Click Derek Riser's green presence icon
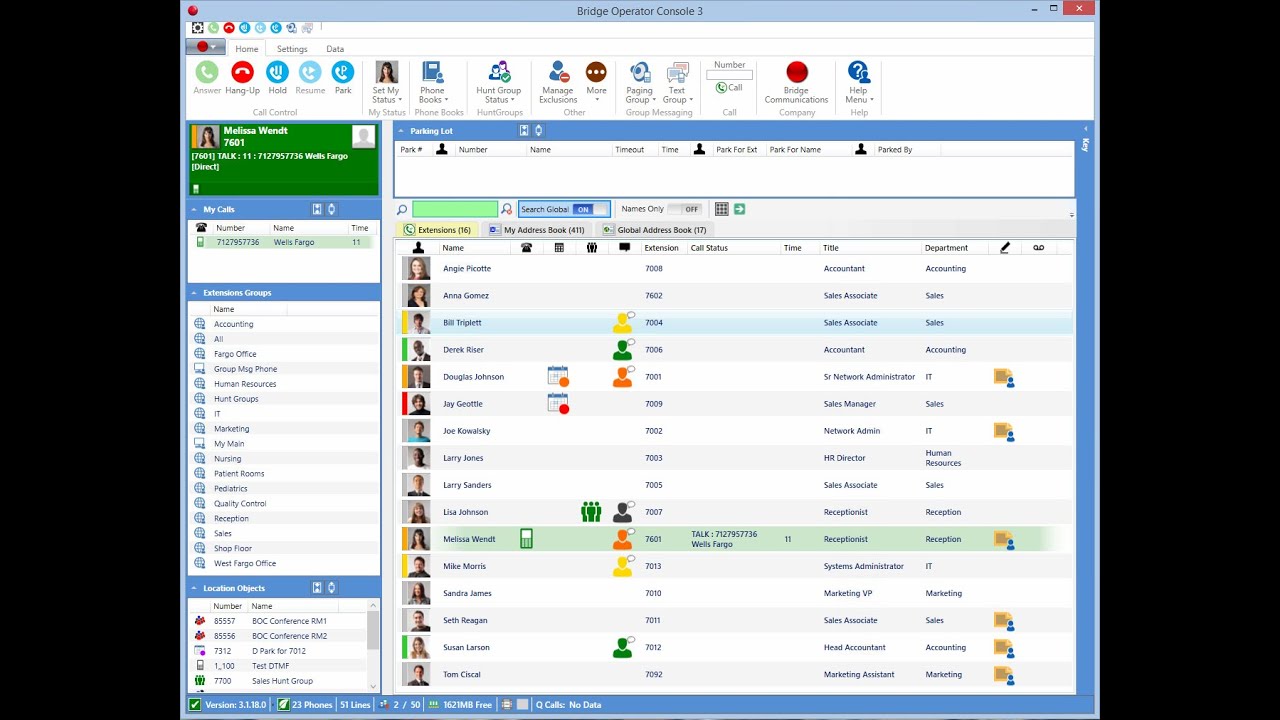This screenshot has width=1280, height=720. [623, 349]
